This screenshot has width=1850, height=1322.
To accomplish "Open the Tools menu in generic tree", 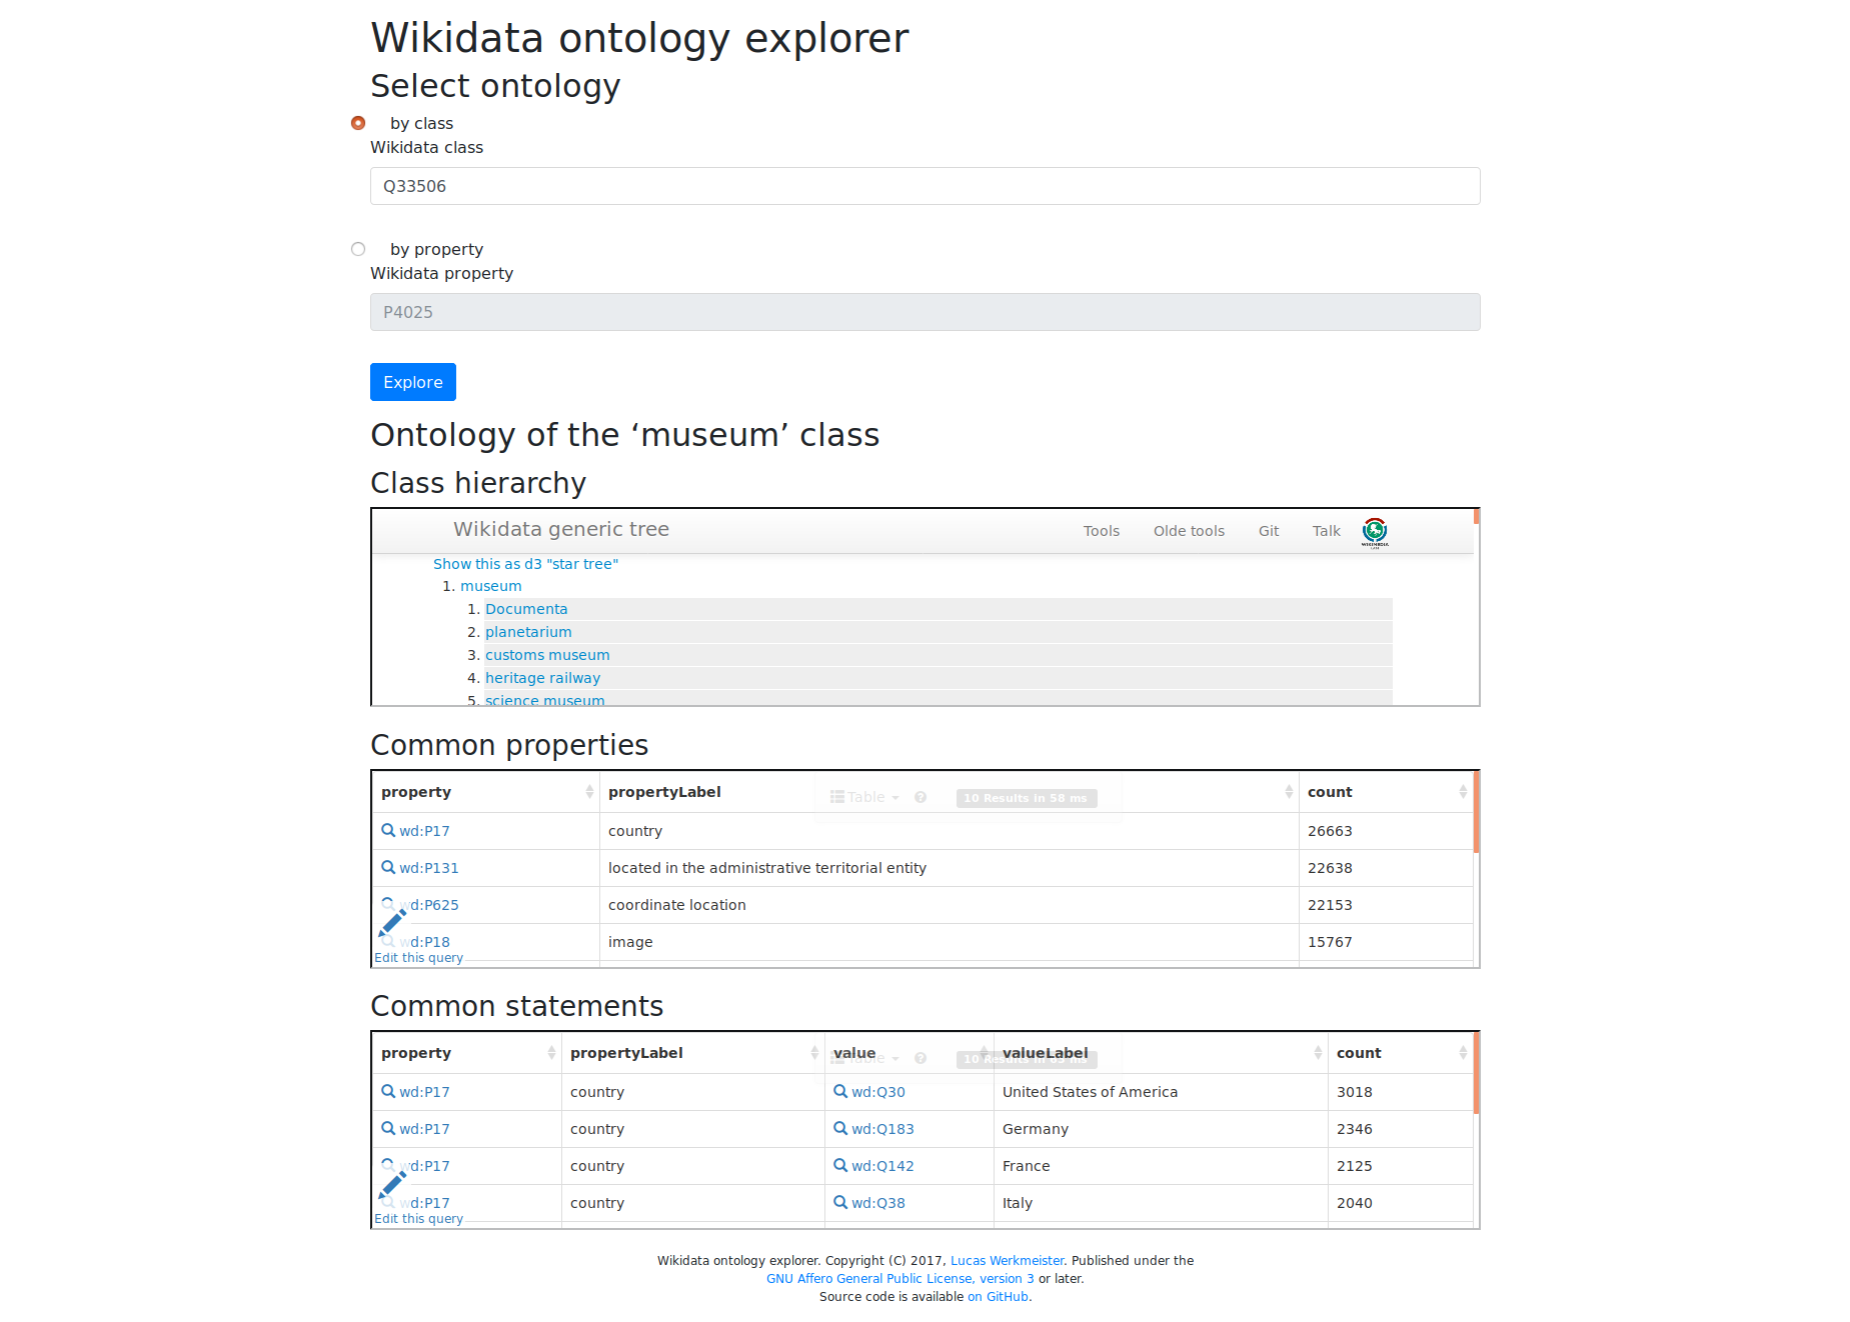I will click(x=1101, y=531).
